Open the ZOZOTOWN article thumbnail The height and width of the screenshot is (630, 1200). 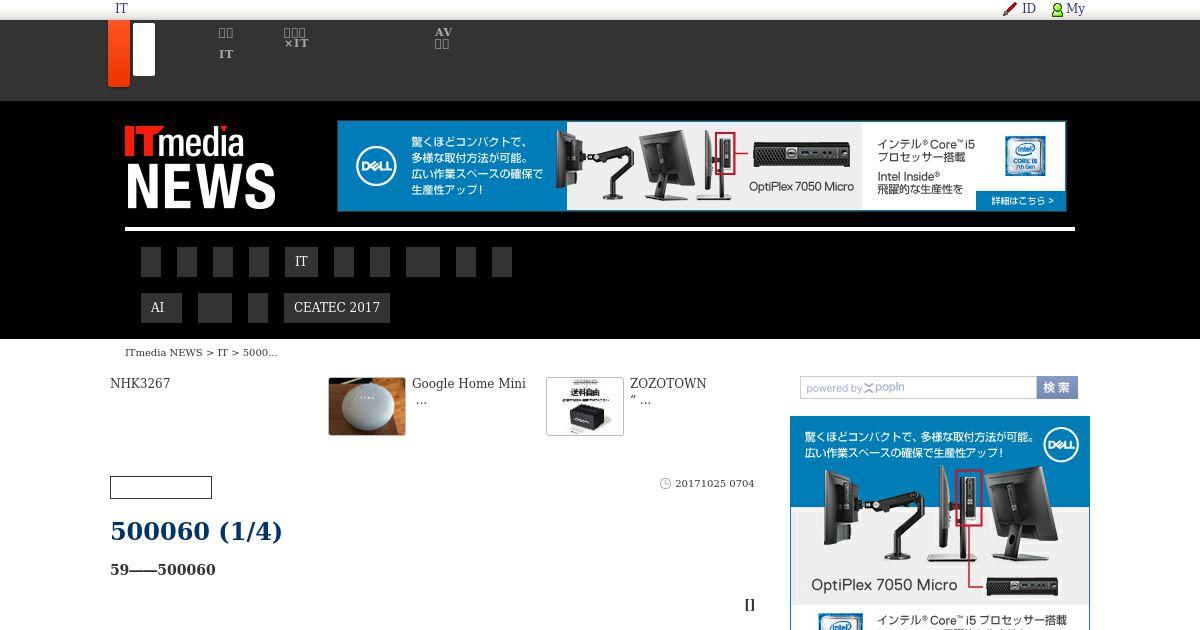(x=585, y=406)
